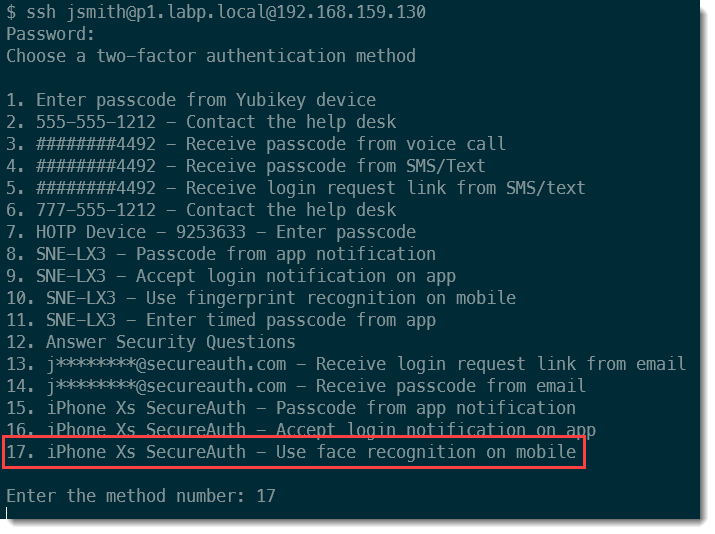Image resolution: width=715 pixels, height=534 pixels.
Task: Click the 'Enter the method number' input prompt
Action: (x=141, y=496)
